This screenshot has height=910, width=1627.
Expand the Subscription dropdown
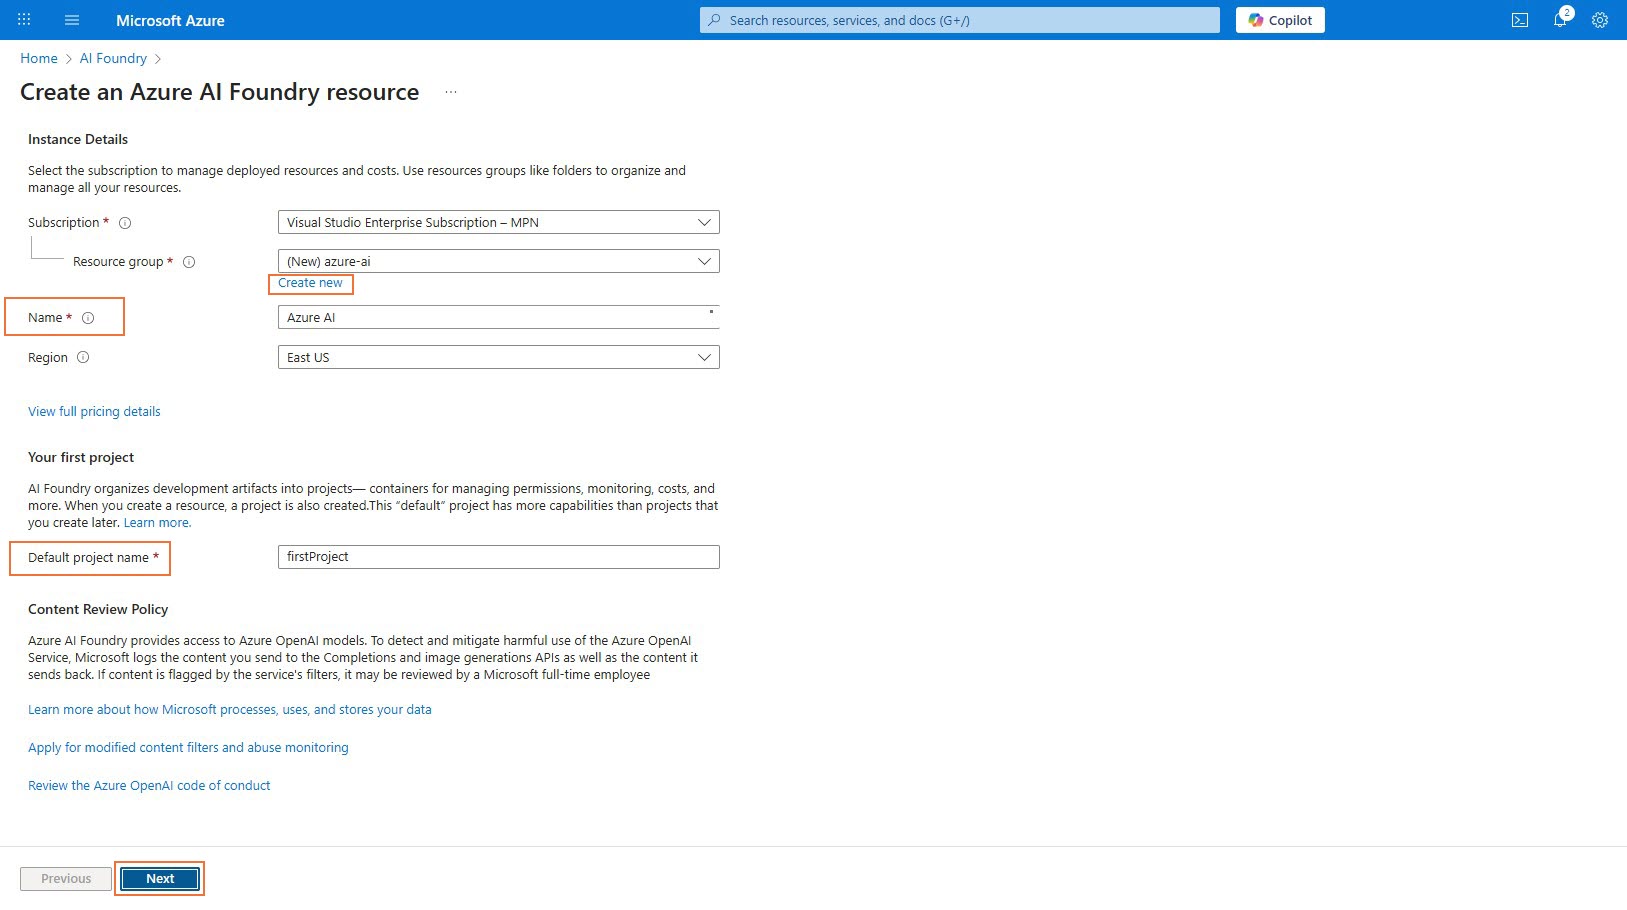coord(498,222)
